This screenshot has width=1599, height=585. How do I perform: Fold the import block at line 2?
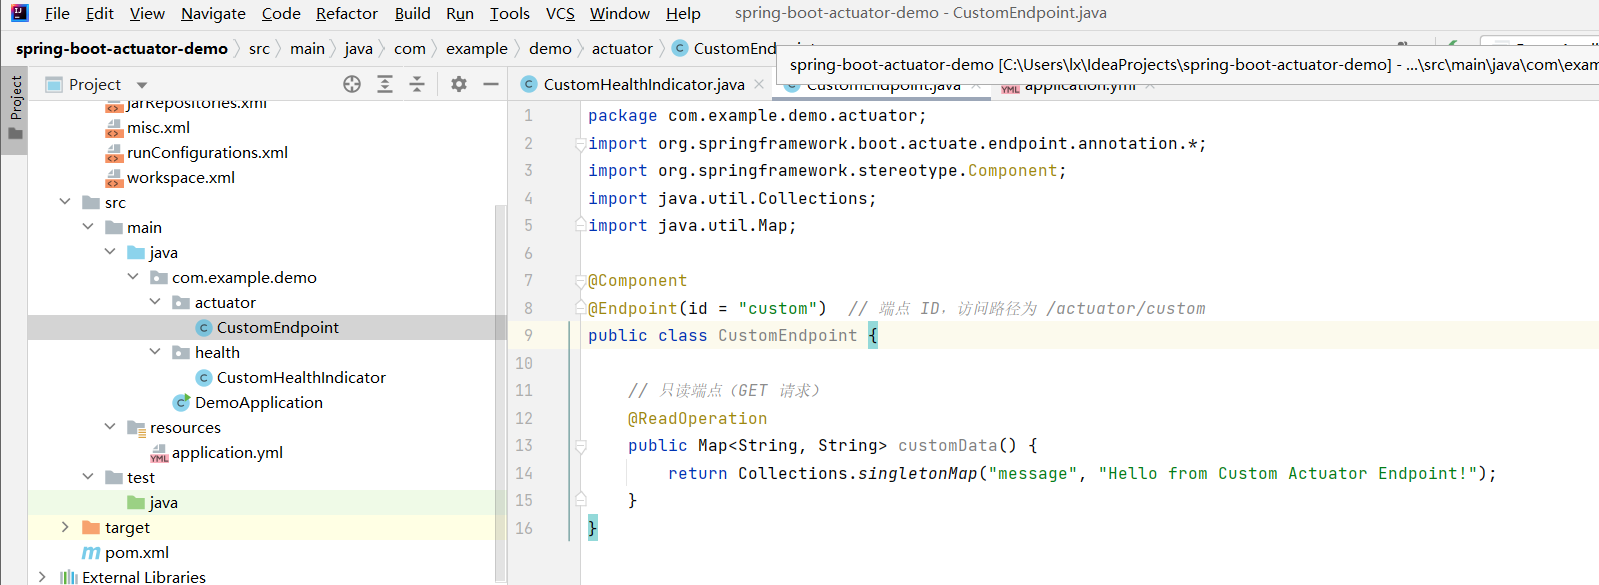pyautogui.click(x=580, y=144)
